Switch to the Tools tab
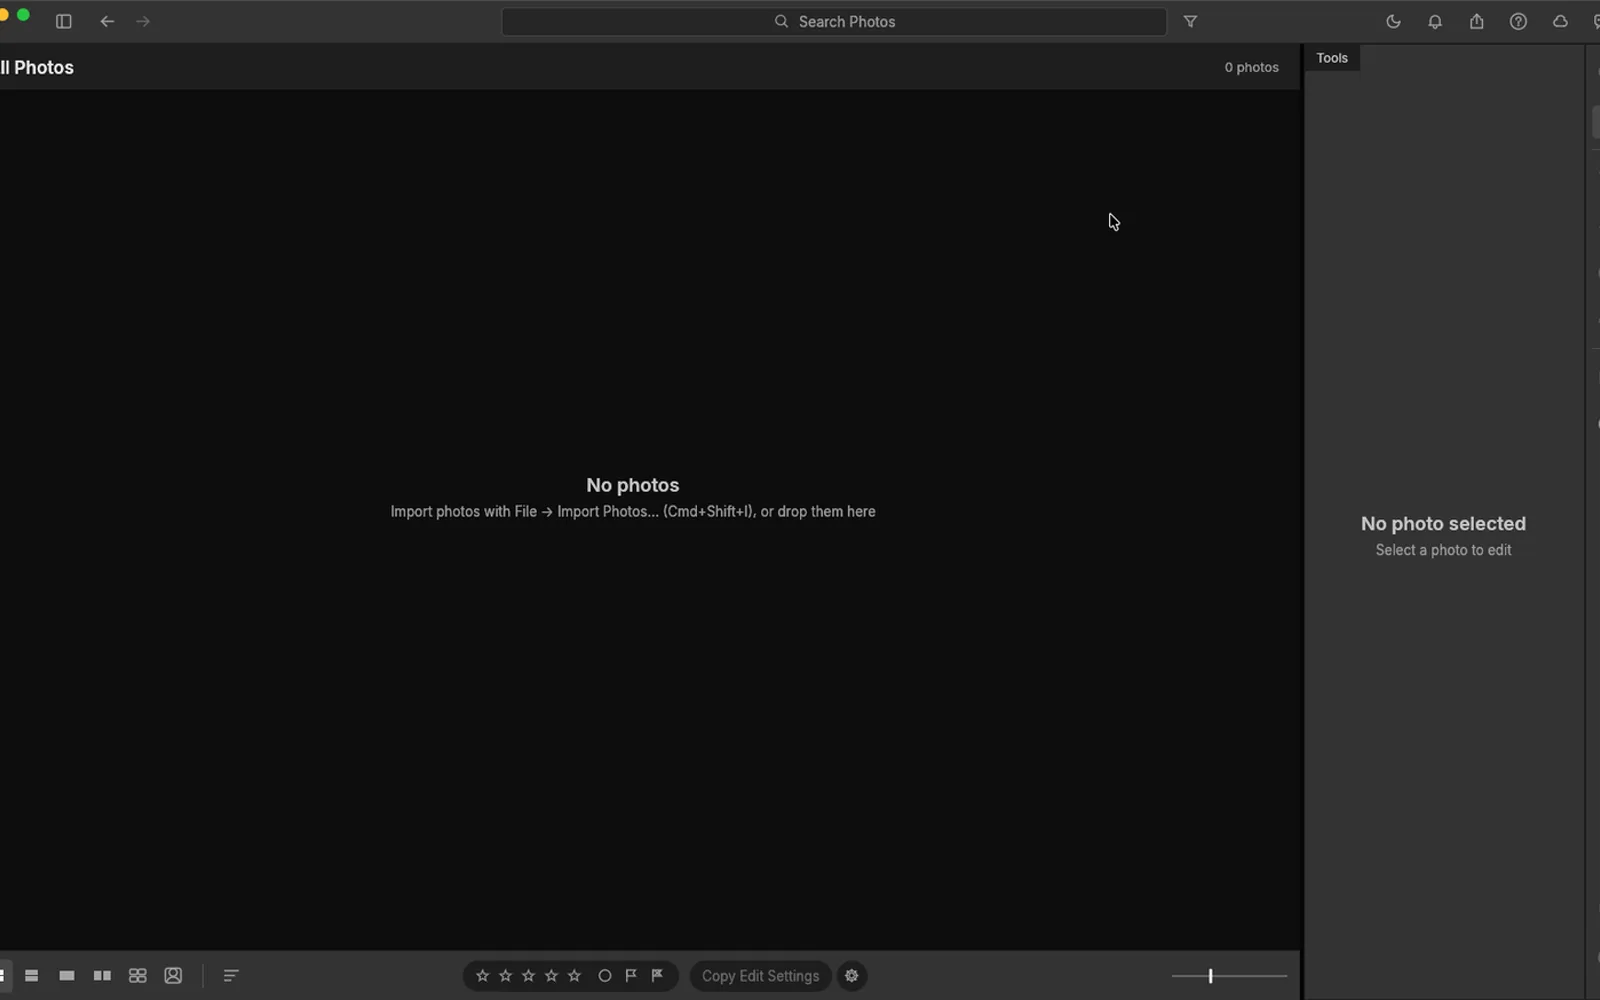Image resolution: width=1600 pixels, height=1000 pixels. [x=1332, y=58]
